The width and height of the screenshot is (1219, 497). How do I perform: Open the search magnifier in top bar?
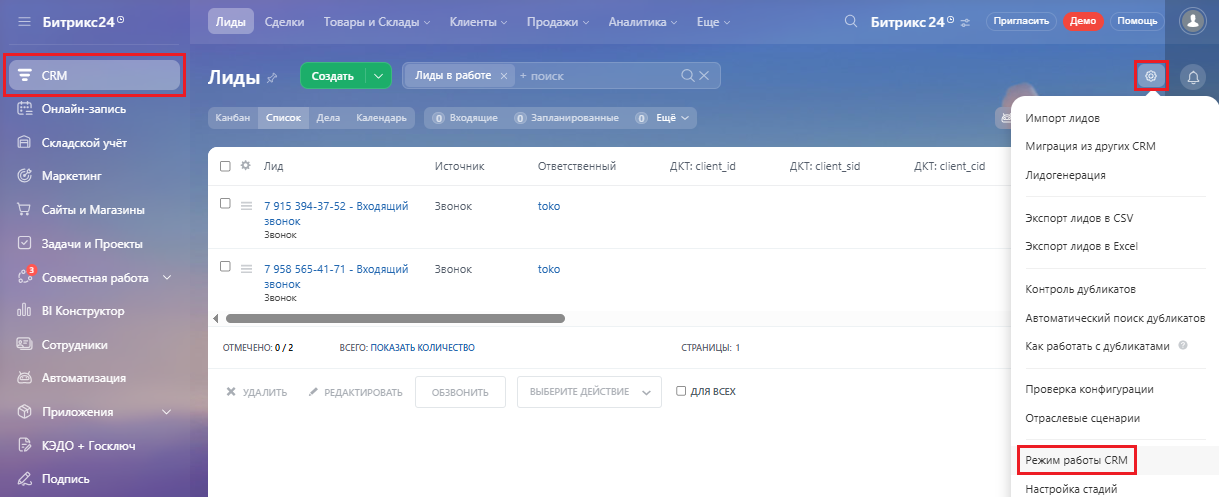(851, 21)
